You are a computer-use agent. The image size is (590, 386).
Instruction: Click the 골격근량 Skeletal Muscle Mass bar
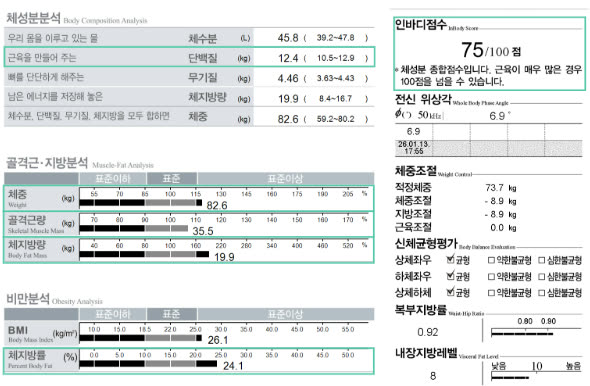[x=134, y=228]
